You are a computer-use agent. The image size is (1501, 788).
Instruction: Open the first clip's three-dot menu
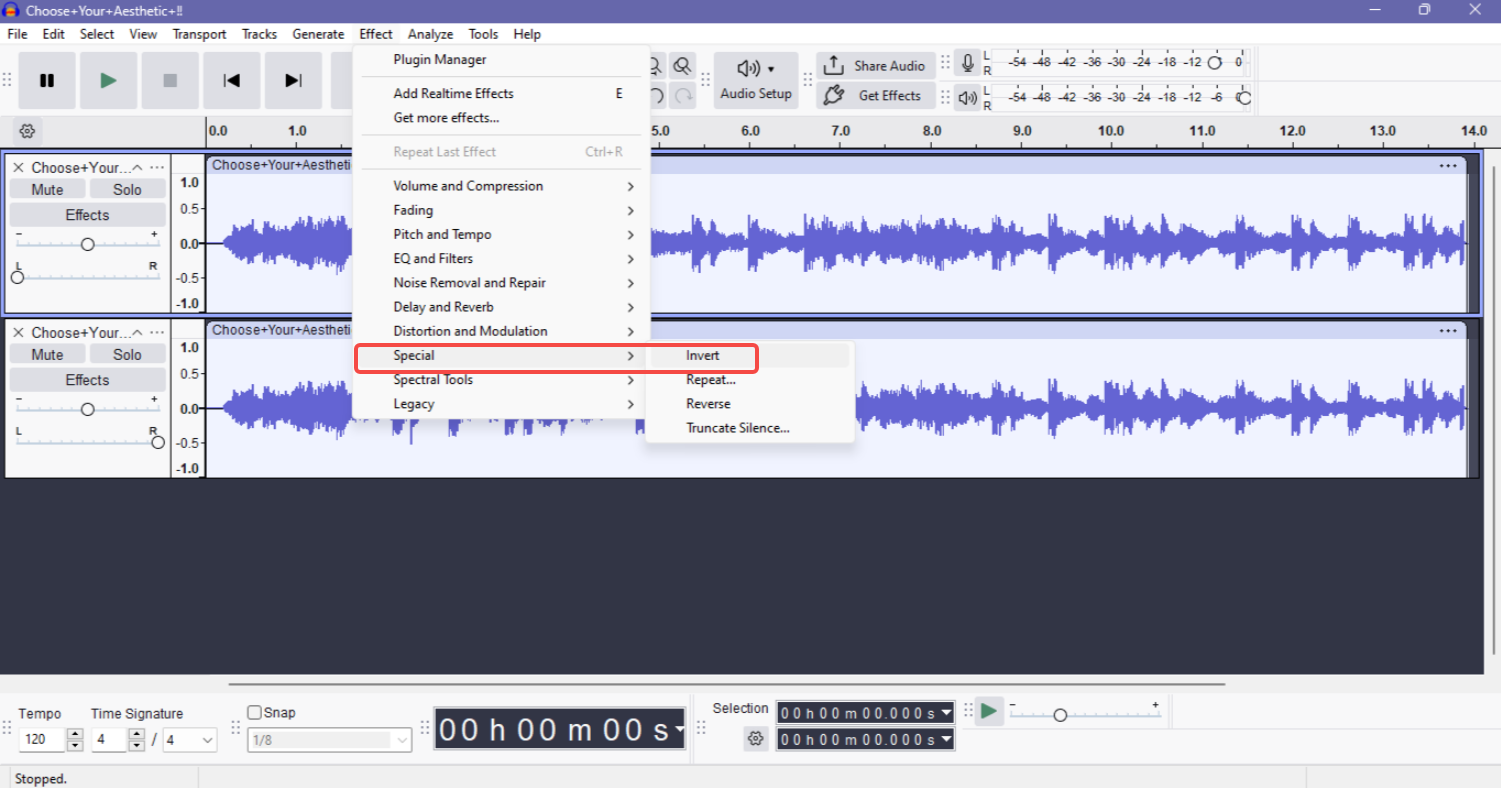pos(1448,166)
